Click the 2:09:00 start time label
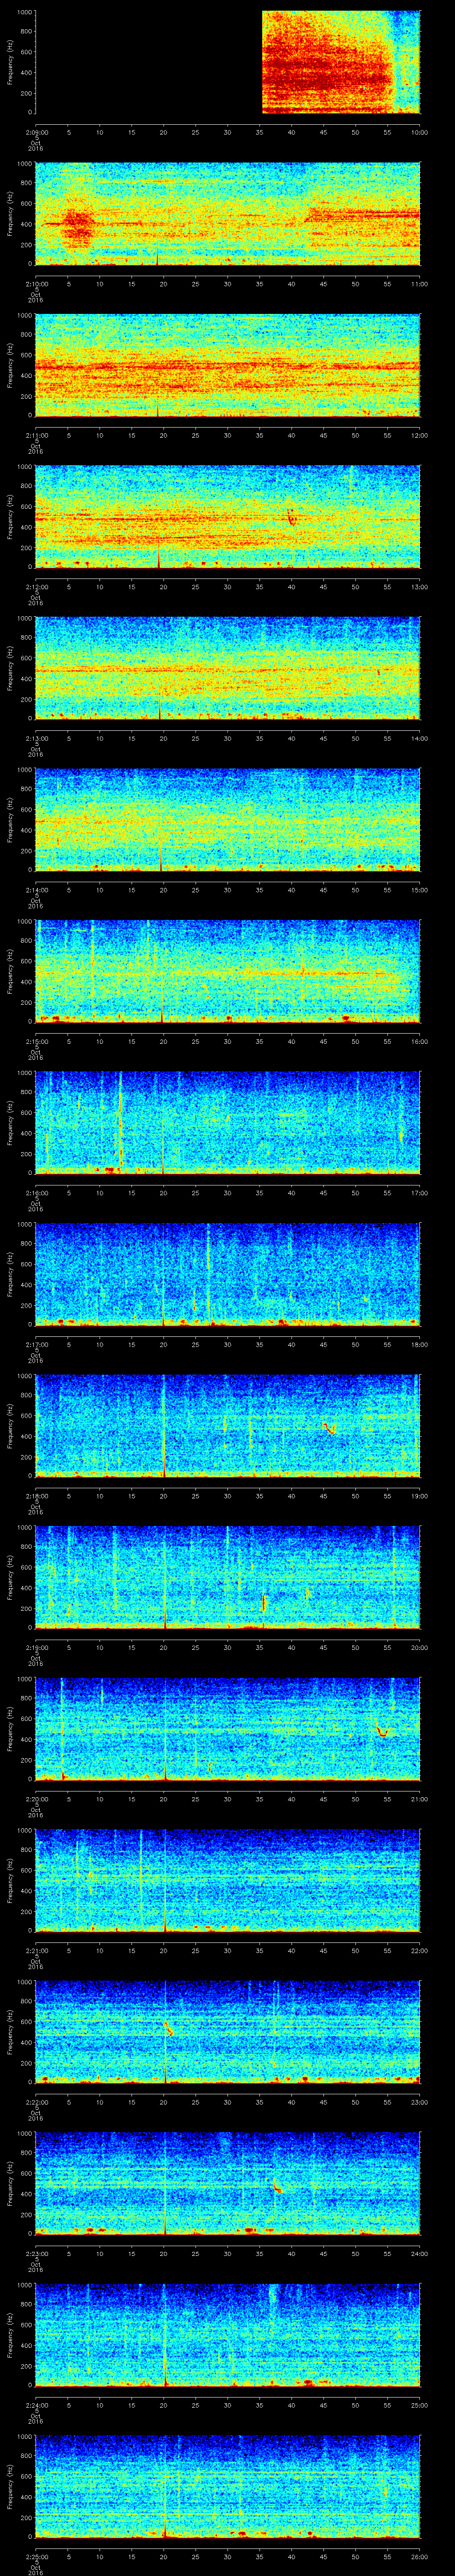455x2576 pixels. (x=36, y=131)
